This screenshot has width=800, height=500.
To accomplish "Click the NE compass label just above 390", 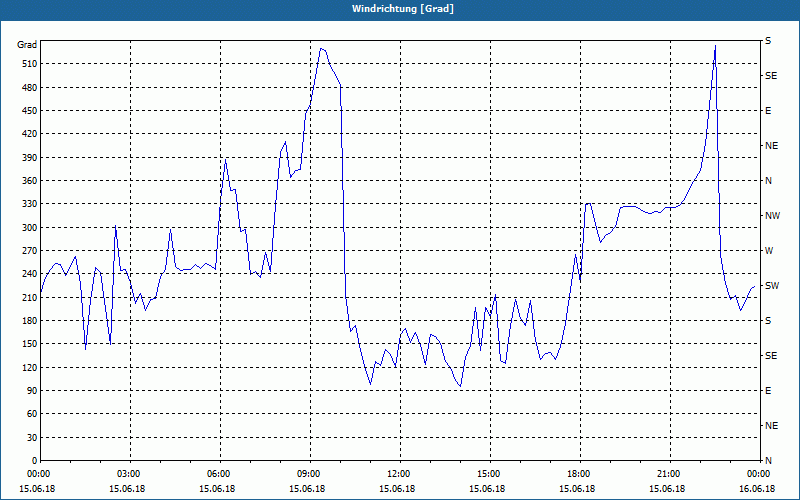I will [x=771, y=146].
